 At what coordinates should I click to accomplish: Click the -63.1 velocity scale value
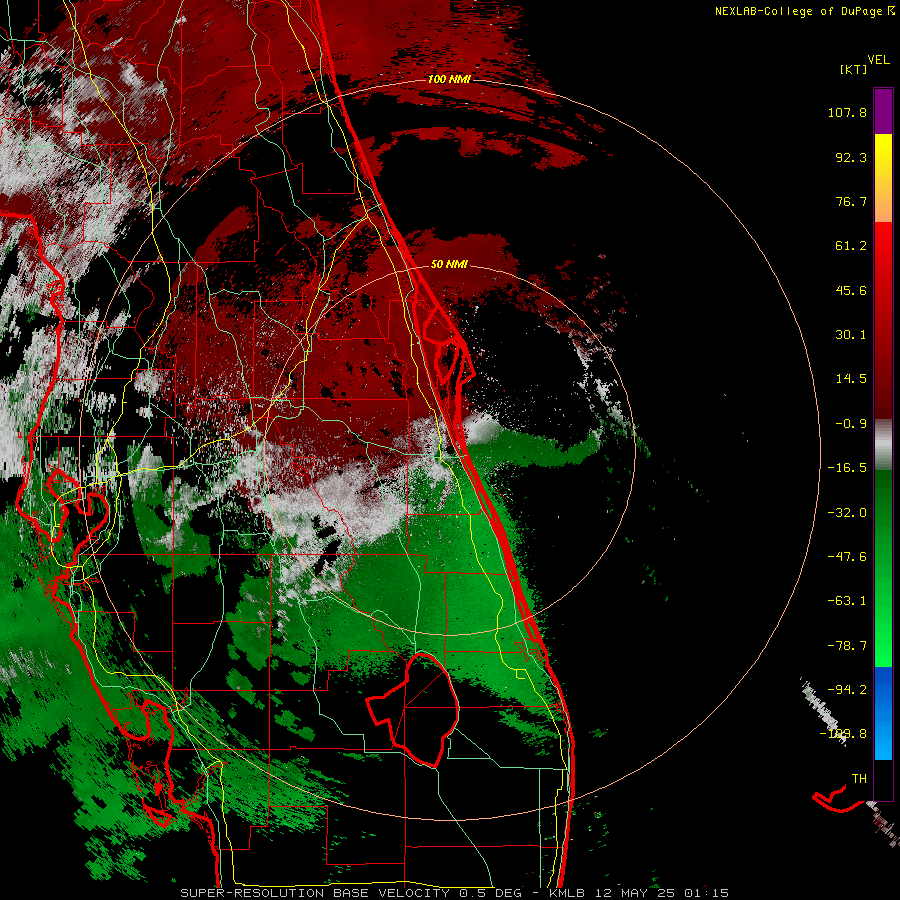click(x=847, y=601)
